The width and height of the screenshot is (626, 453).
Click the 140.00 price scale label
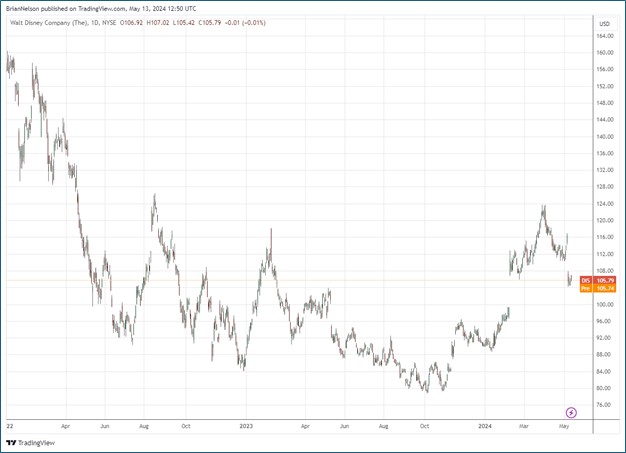point(604,136)
